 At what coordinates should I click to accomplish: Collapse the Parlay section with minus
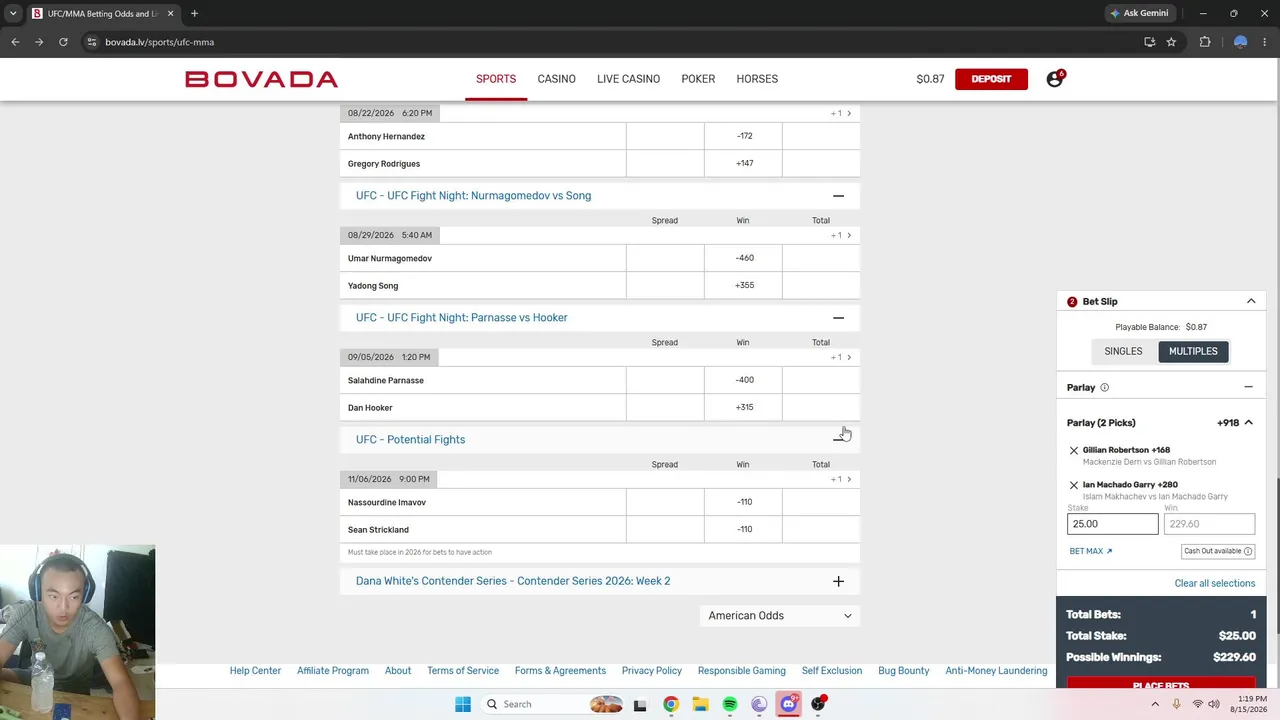[1248, 387]
